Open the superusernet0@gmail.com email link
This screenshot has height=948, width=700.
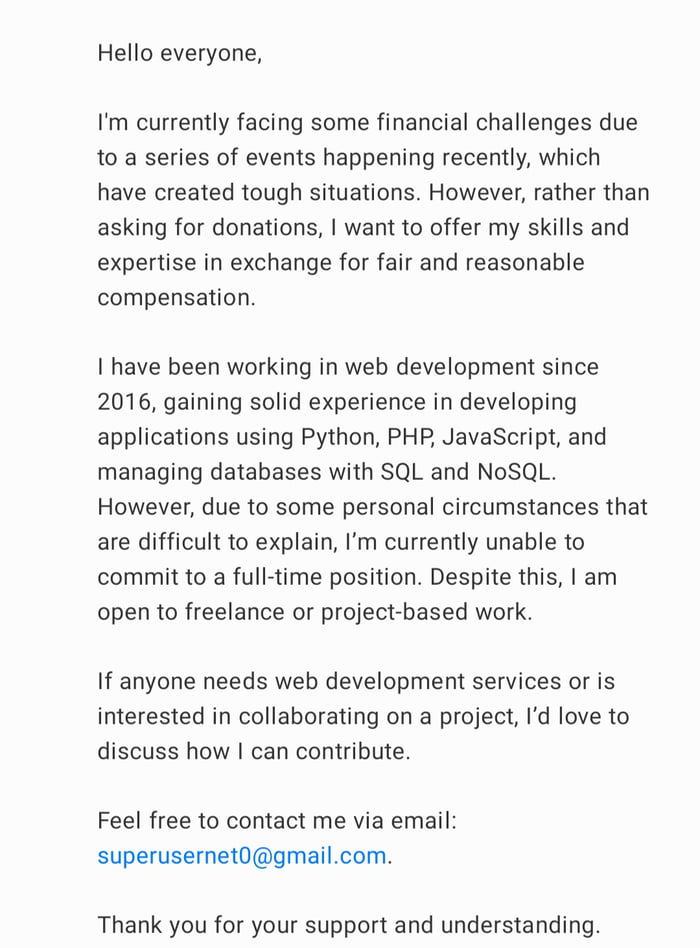[x=241, y=857]
